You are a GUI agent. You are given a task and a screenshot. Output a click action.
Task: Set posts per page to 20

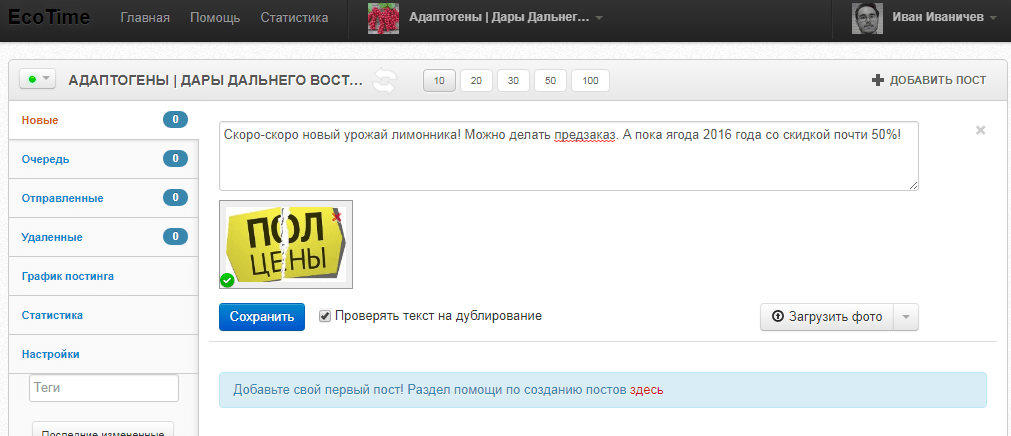tap(476, 81)
